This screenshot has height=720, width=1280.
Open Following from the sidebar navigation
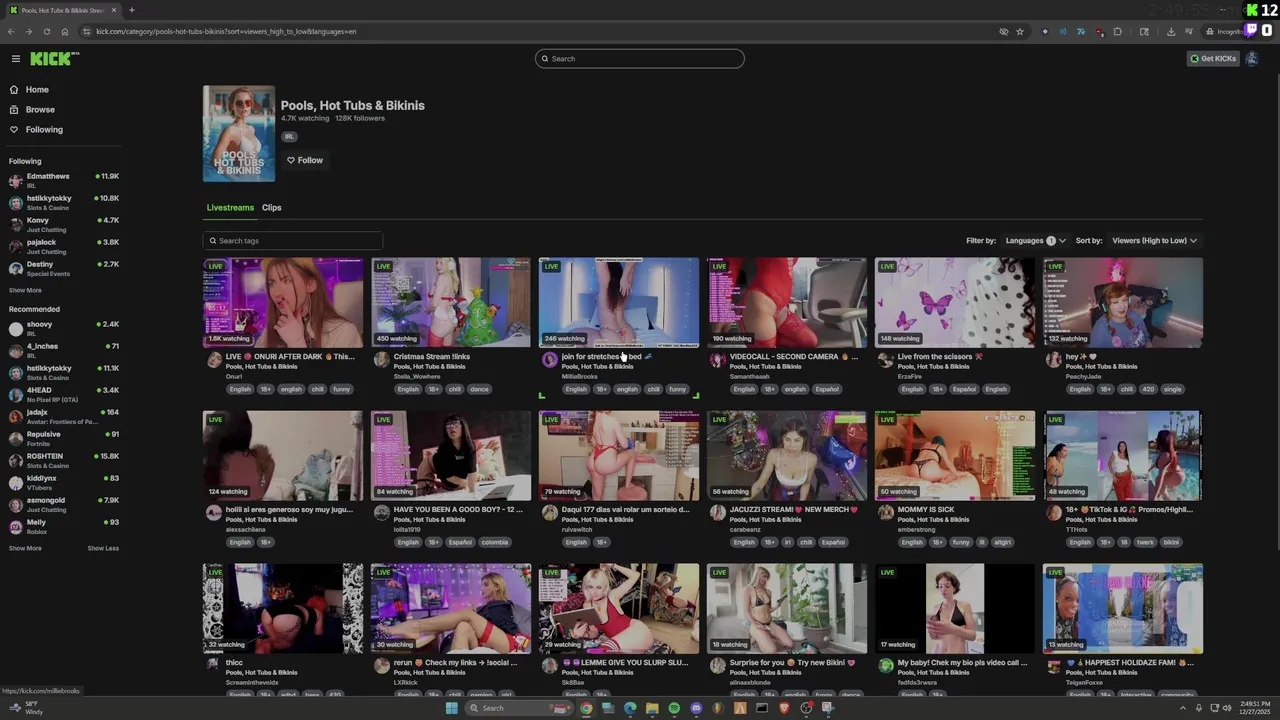[44, 130]
